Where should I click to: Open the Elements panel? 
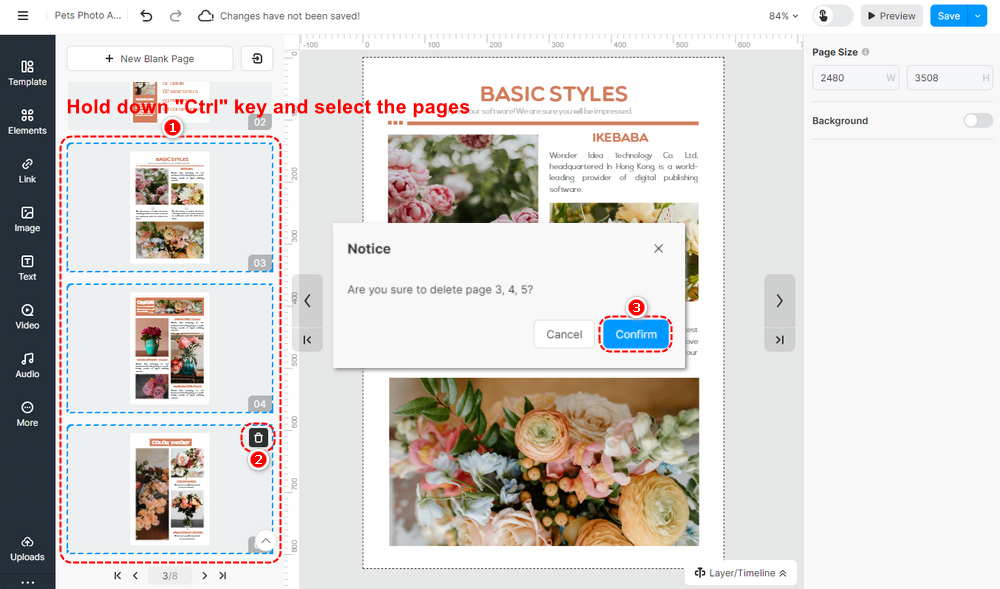pos(27,122)
